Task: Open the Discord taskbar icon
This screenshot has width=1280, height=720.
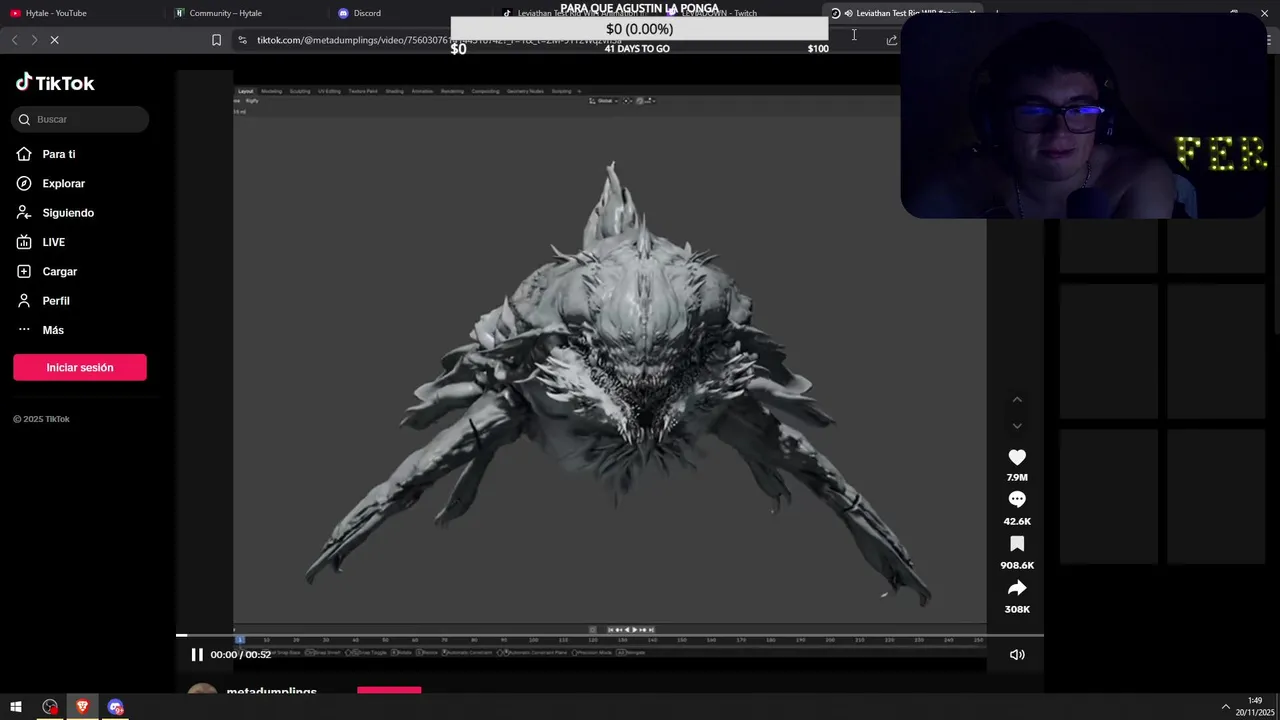Action: 116,707
